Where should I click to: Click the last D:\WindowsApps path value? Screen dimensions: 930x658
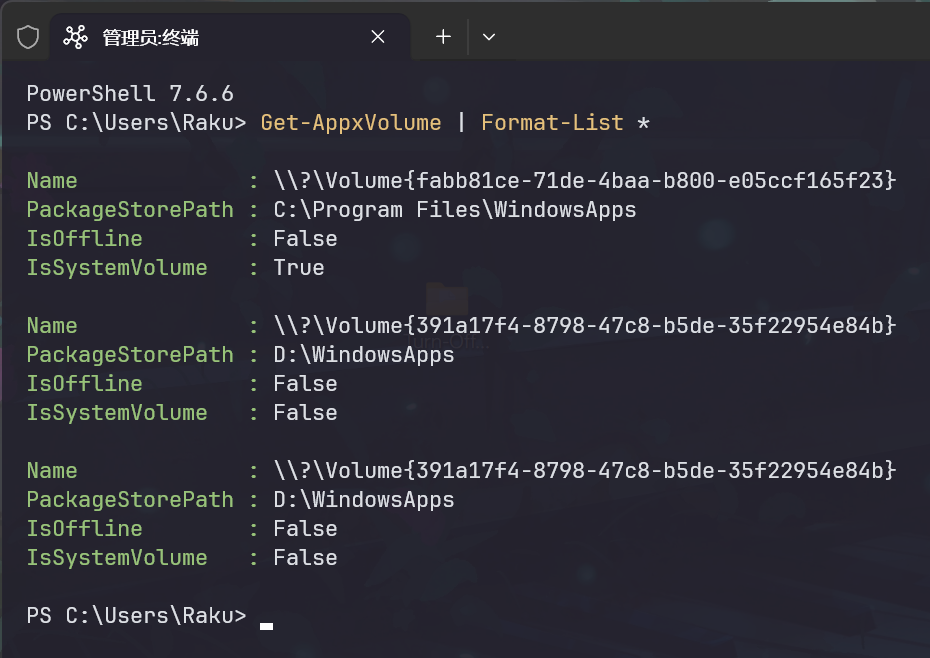[x=364, y=500]
